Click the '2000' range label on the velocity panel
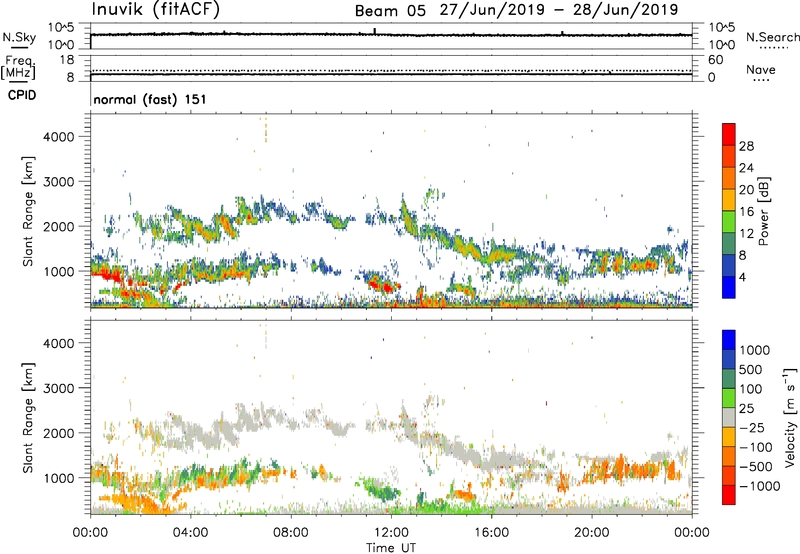The height and width of the screenshot is (554, 800). pyautogui.click(x=59, y=433)
